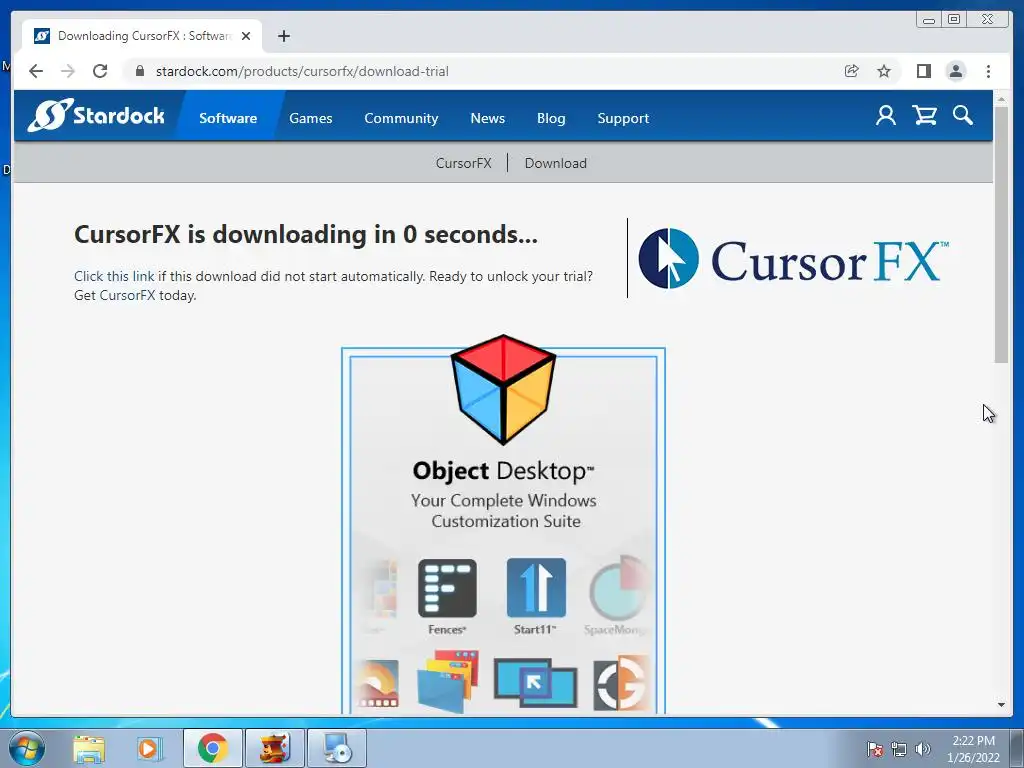Click the stacked windows app icon
Screen dimensions: 1024x768
point(448,681)
